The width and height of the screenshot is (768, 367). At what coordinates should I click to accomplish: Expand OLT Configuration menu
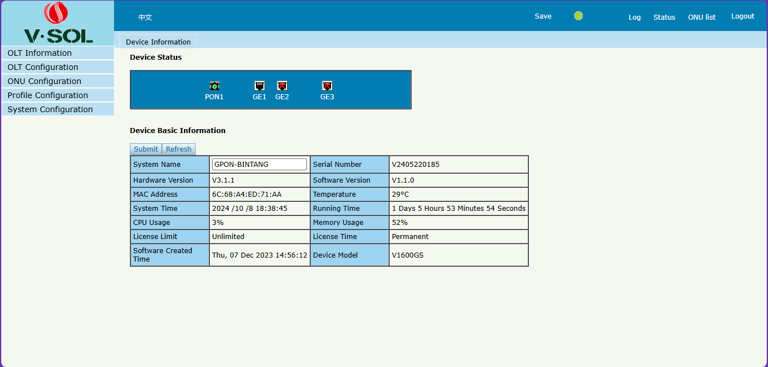click(58, 67)
